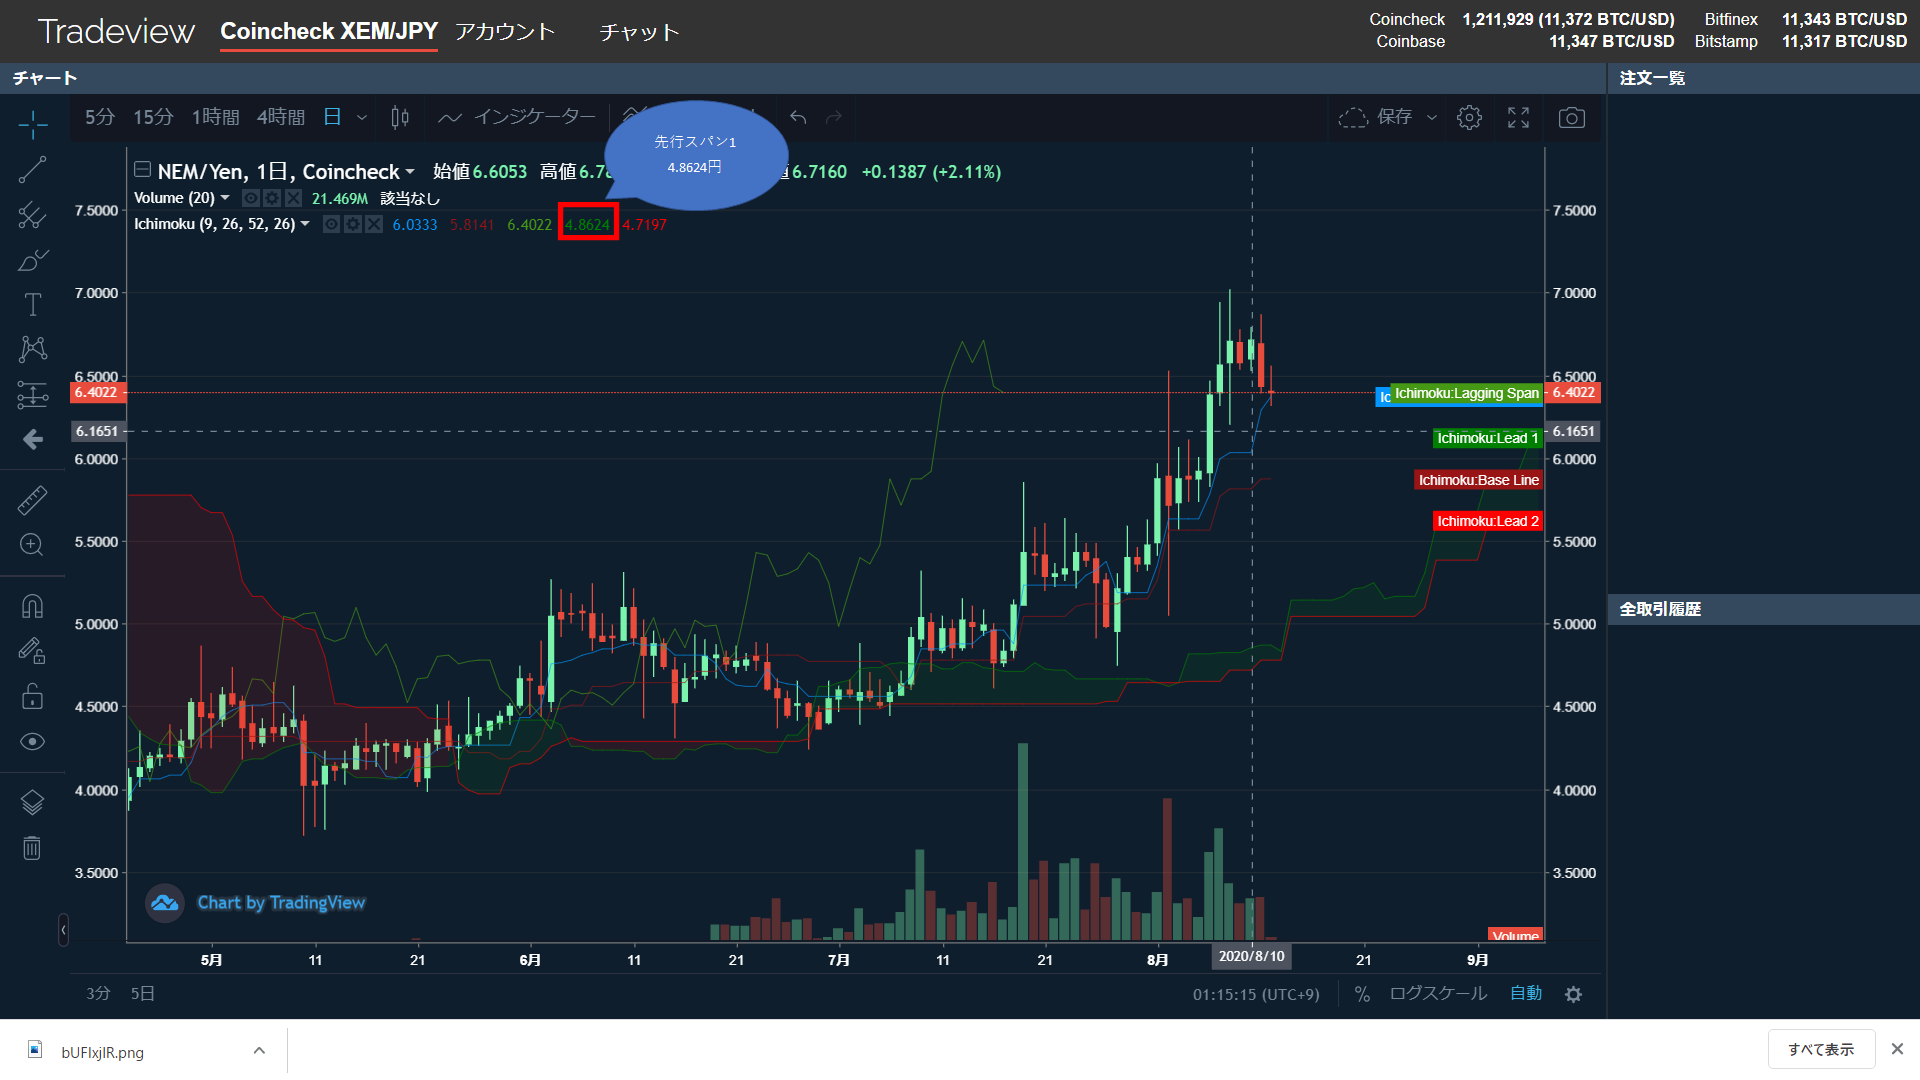Toggle percent scale % button

(1362, 994)
